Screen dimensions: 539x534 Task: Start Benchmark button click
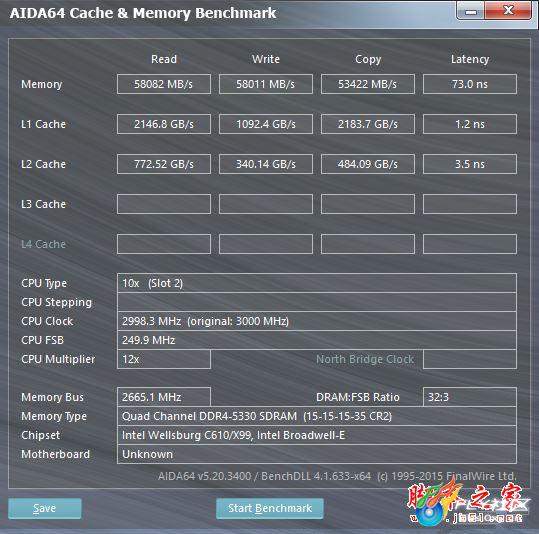point(270,508)
